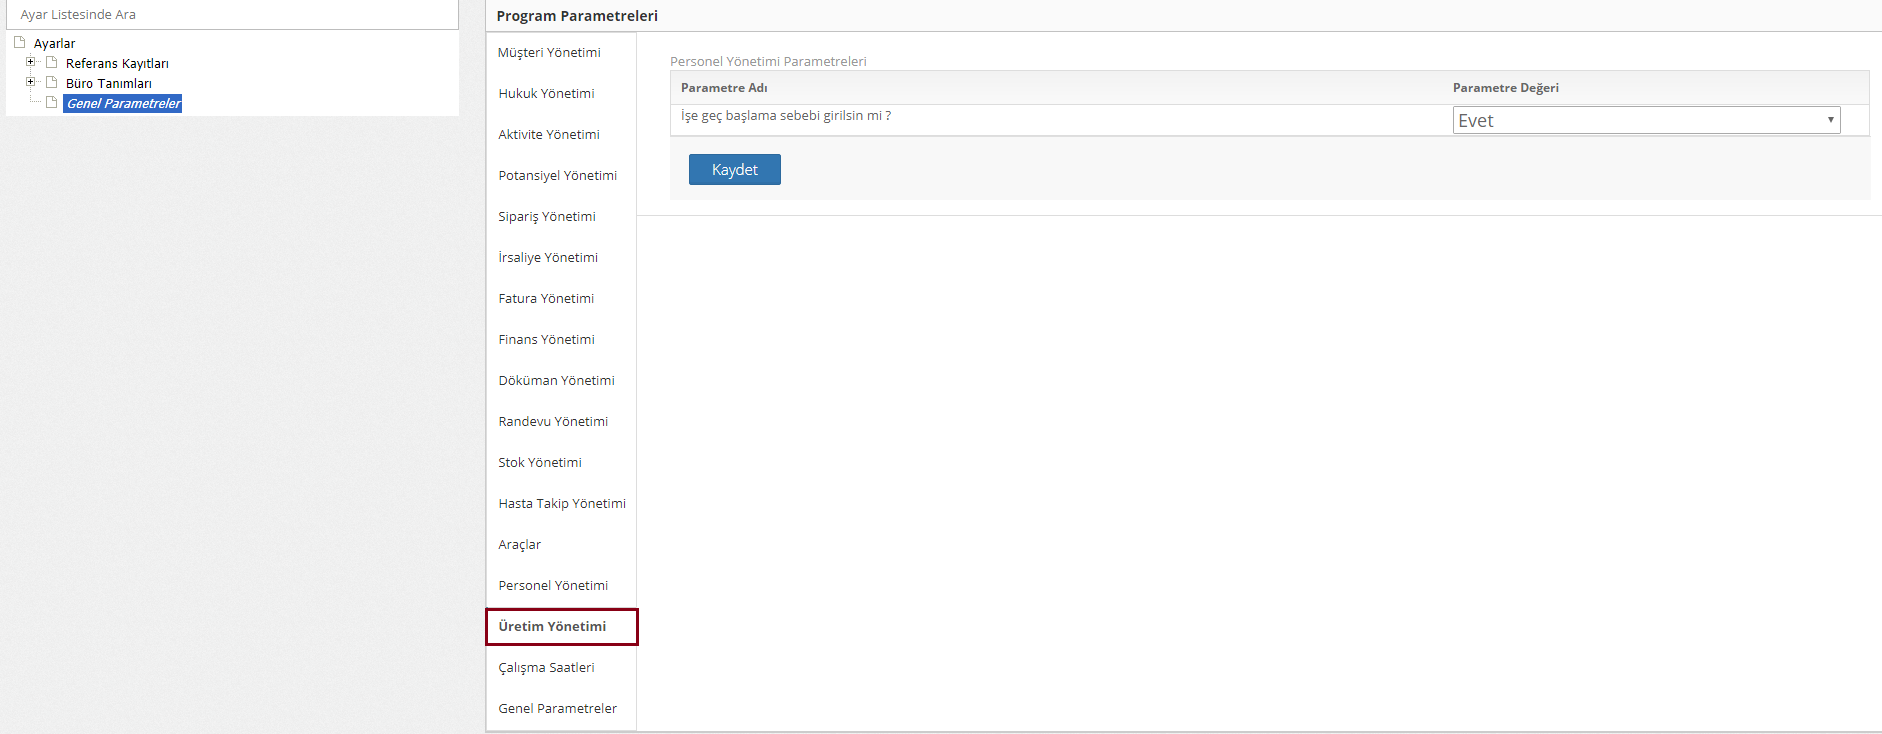The width and height of the screenshot is (1882, 734).
Task: Switch to the Fatura Yönetimi tab
Action: 546,298
